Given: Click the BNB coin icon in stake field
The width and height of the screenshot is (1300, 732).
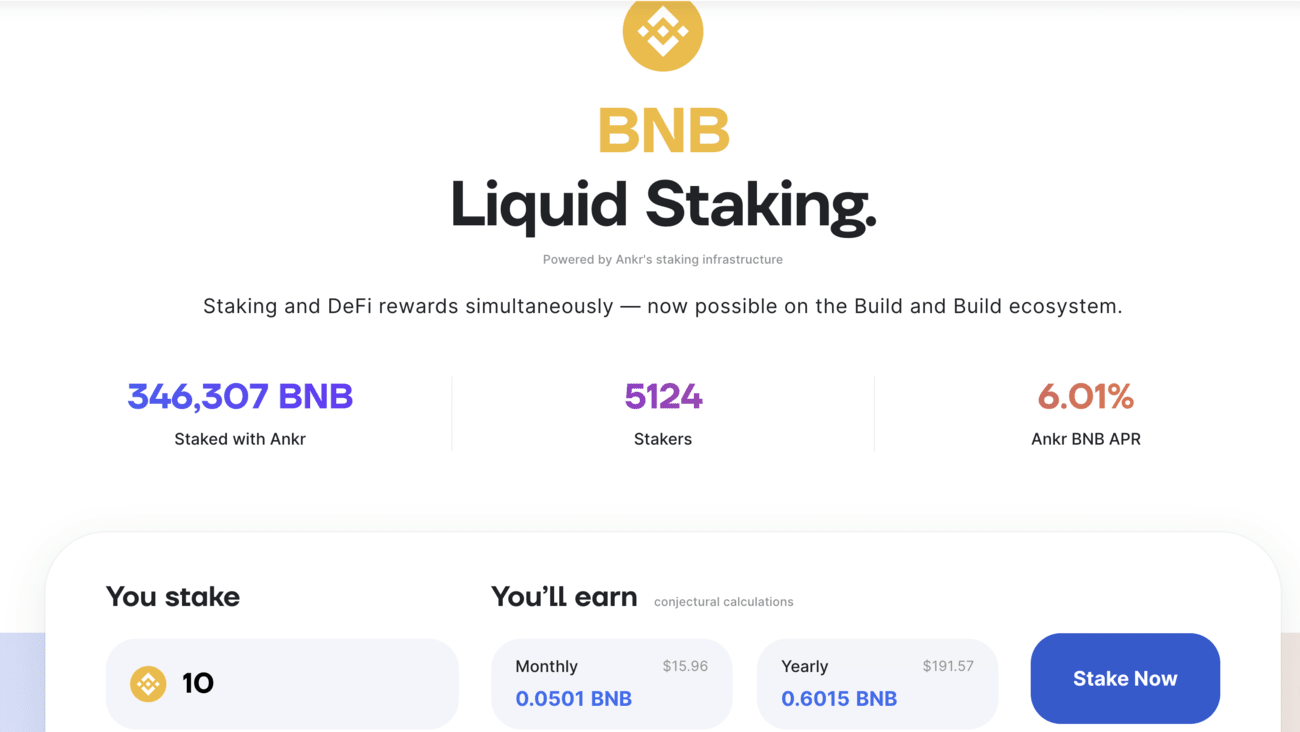Looking at the screenshot, I should pyautogui.click(x=148, y=684).
